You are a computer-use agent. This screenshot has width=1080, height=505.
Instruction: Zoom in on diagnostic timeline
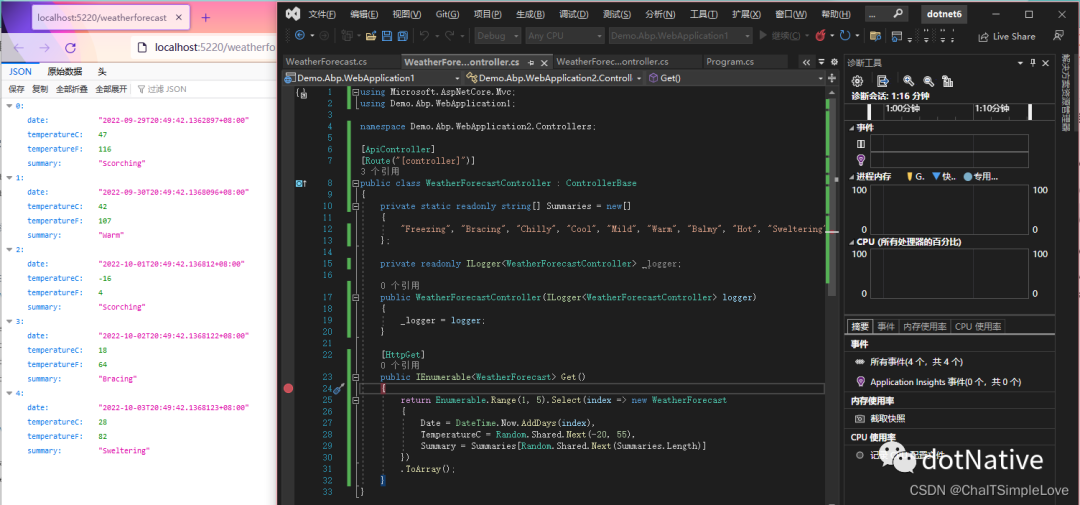908,81
